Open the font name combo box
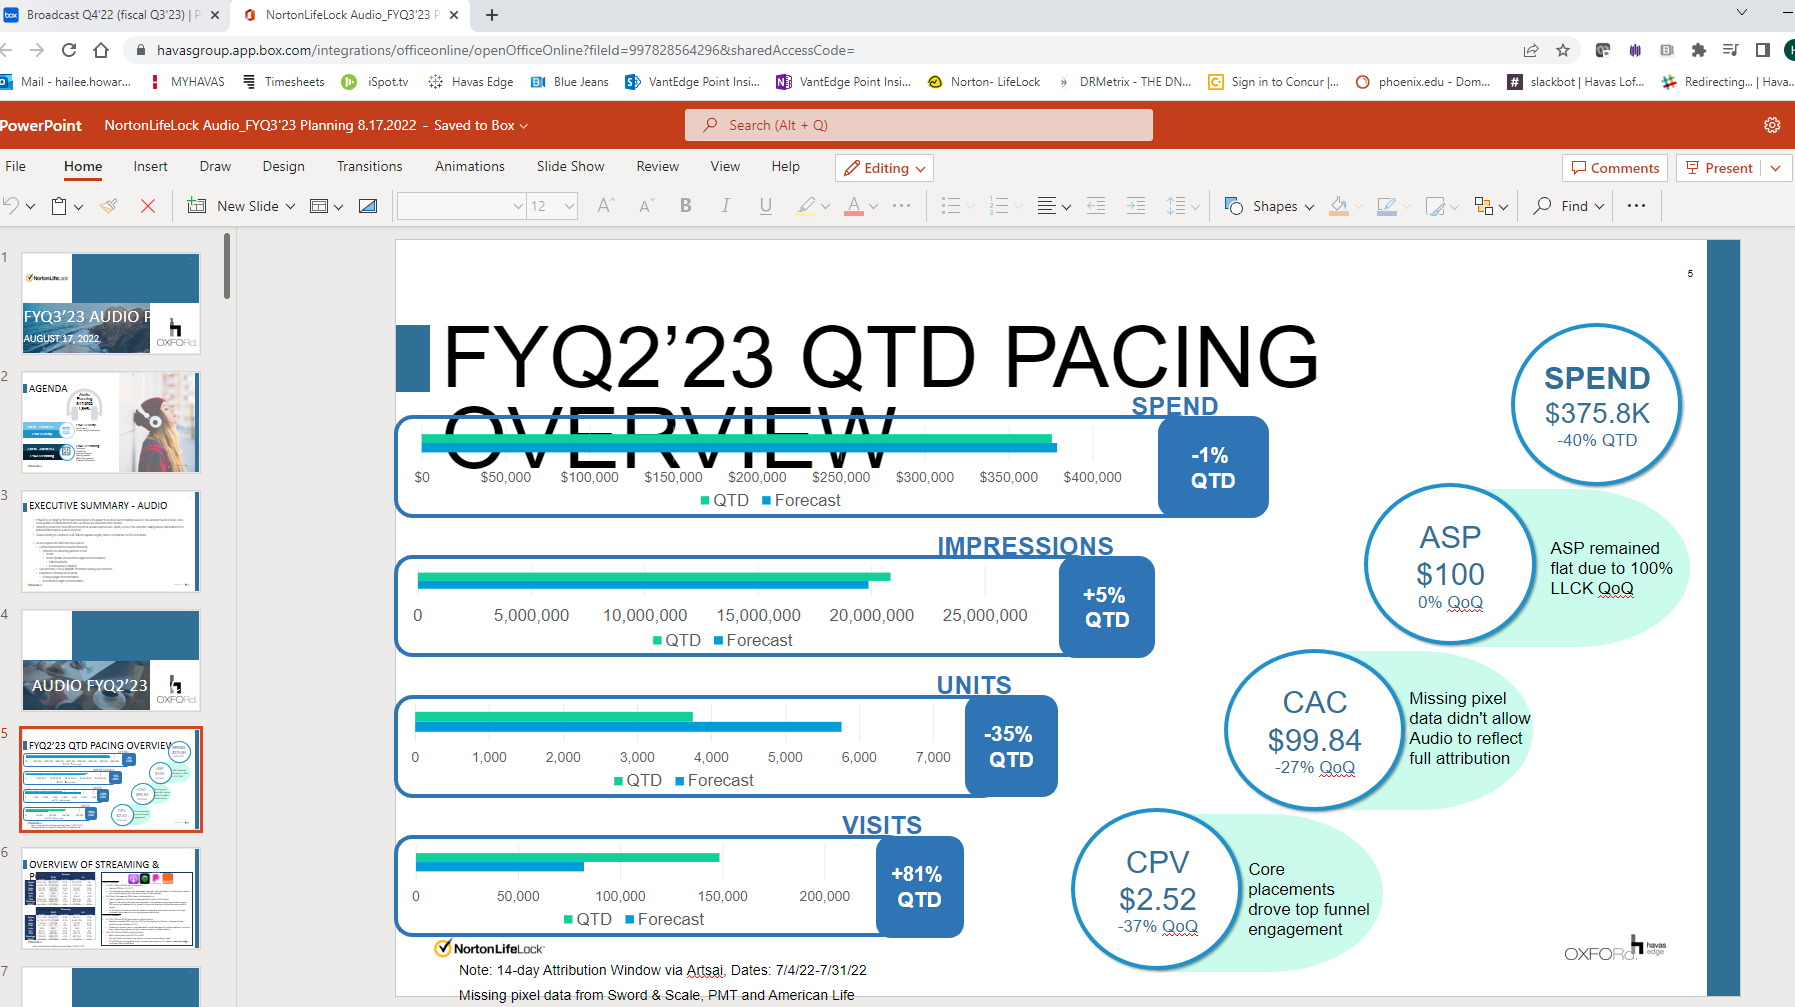1795x1007 pixels. [461, 206]
